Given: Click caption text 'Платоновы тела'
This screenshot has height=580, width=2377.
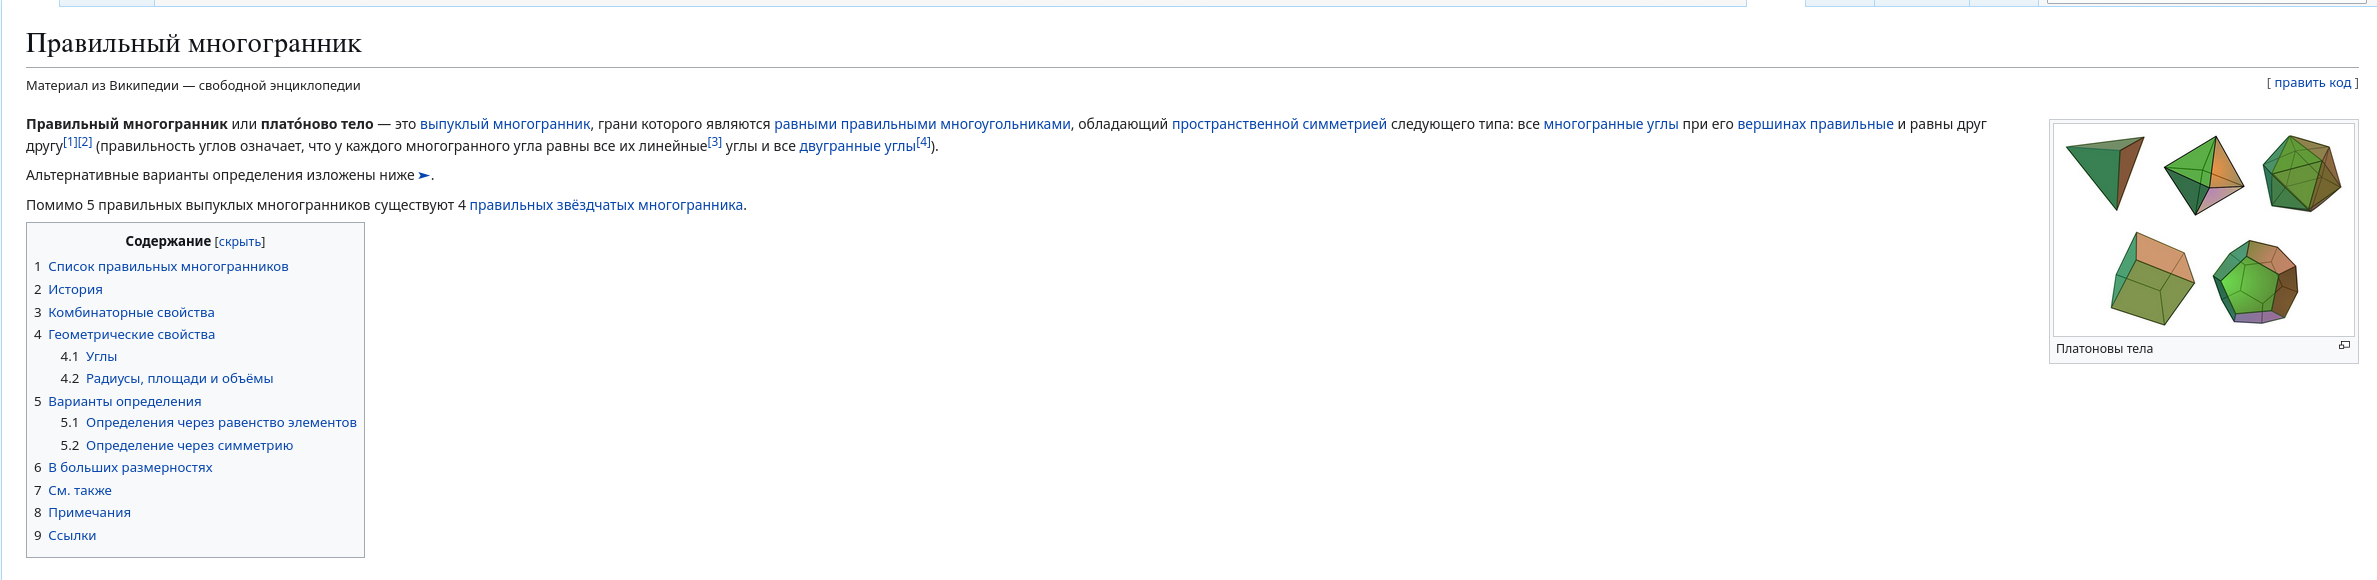Looking at the screenshot, I should (x=2104, y=349).
